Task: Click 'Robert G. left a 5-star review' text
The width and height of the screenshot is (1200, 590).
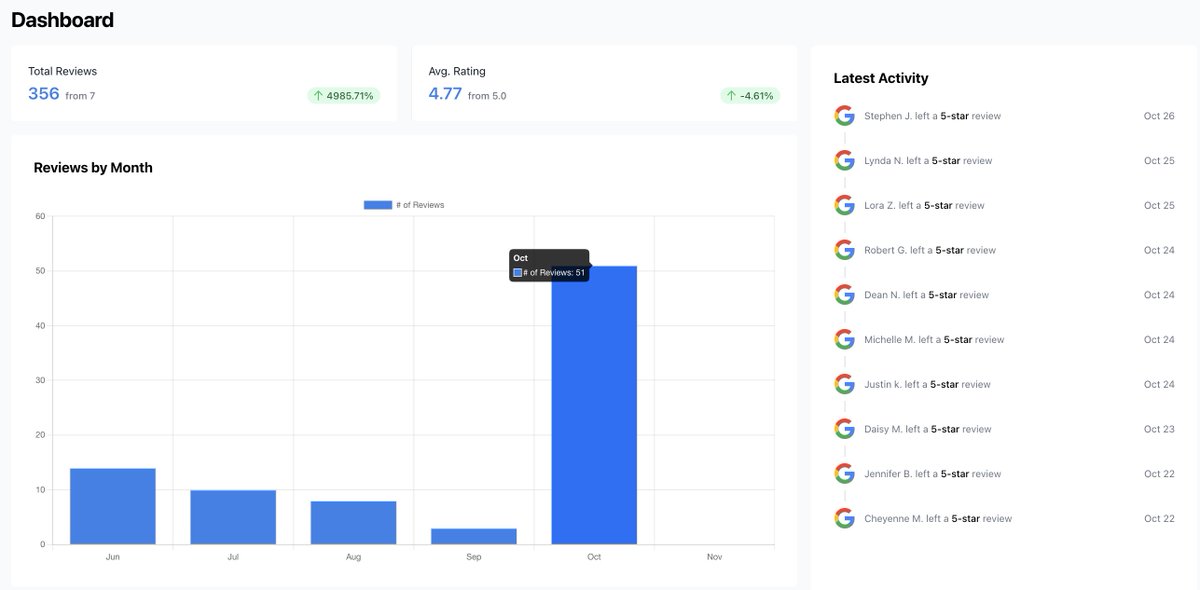Action: [x=930, y=250]
